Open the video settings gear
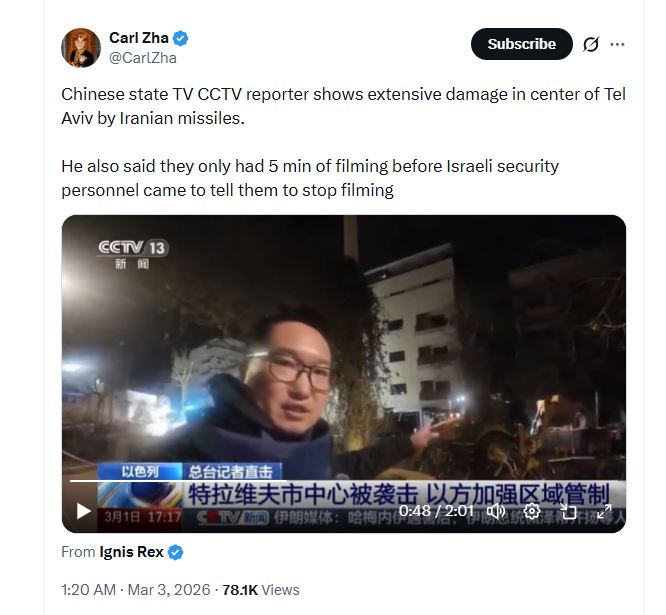Screen dimensions: 666x615 [x=531, y=511]
